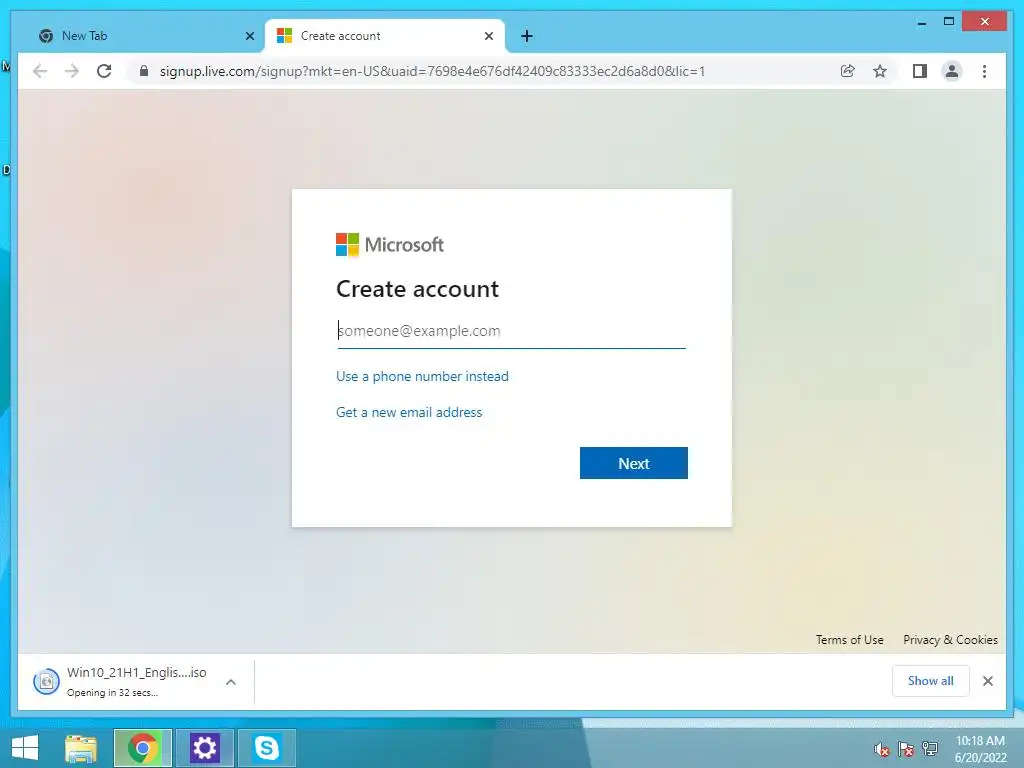Bookmark this page with the star icon
The image size is (1024, 768).
(x=880, y=71)
